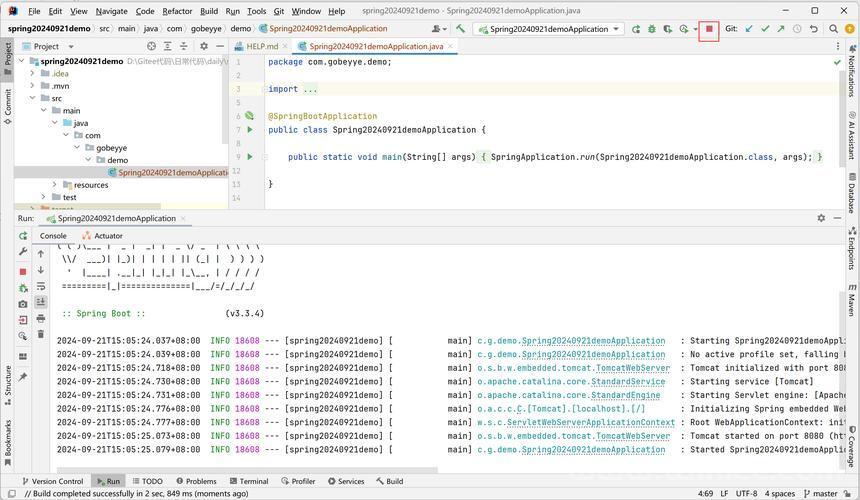Toggle the Structure tool window stripe
The width and height of the screenshot is (860, 500).
[8, 385]
